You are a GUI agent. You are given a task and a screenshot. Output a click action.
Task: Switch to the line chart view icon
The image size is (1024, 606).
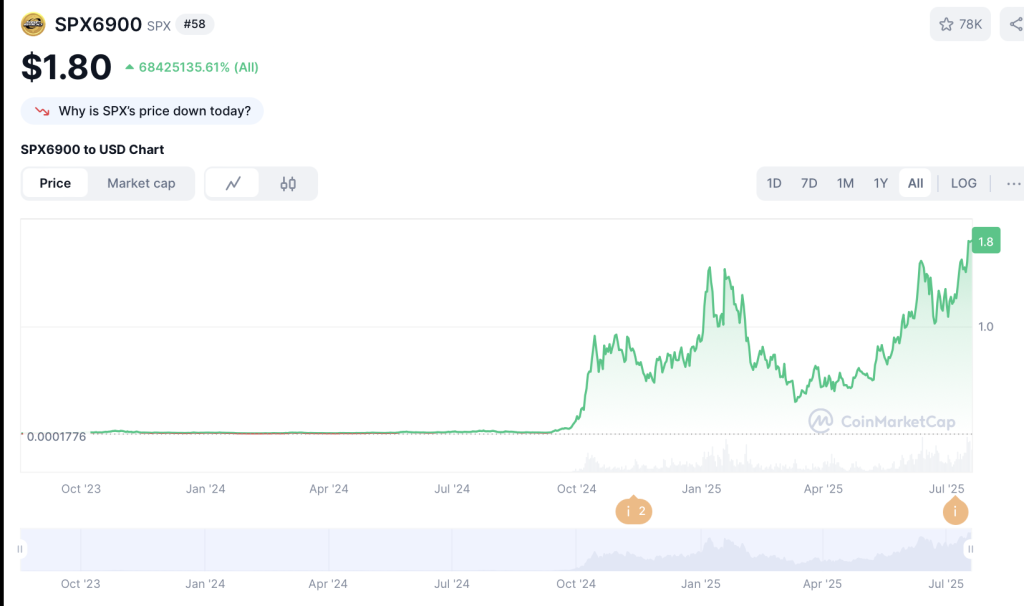tap(233, 183)
